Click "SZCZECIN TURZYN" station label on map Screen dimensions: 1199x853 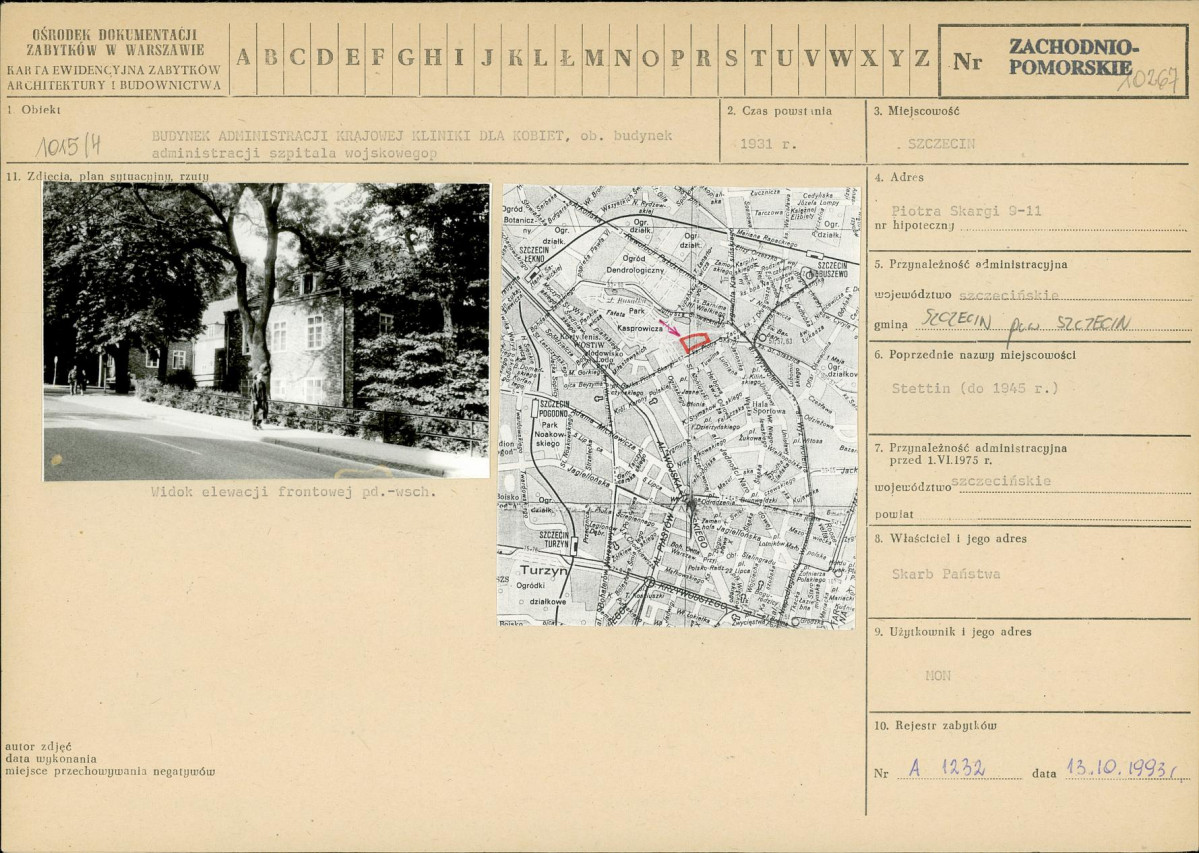click(x=554, y=539)
